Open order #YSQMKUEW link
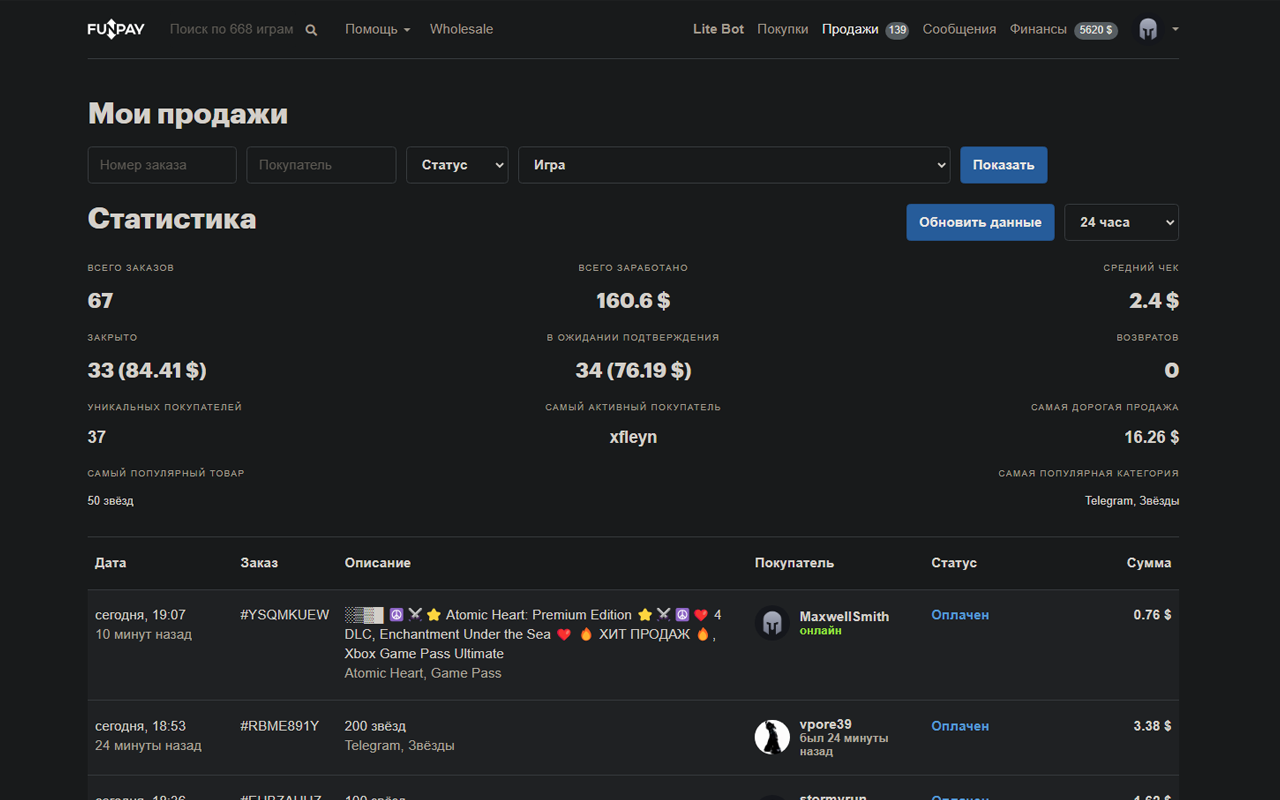The image size is (1280, 800). [x=284, y=615]
